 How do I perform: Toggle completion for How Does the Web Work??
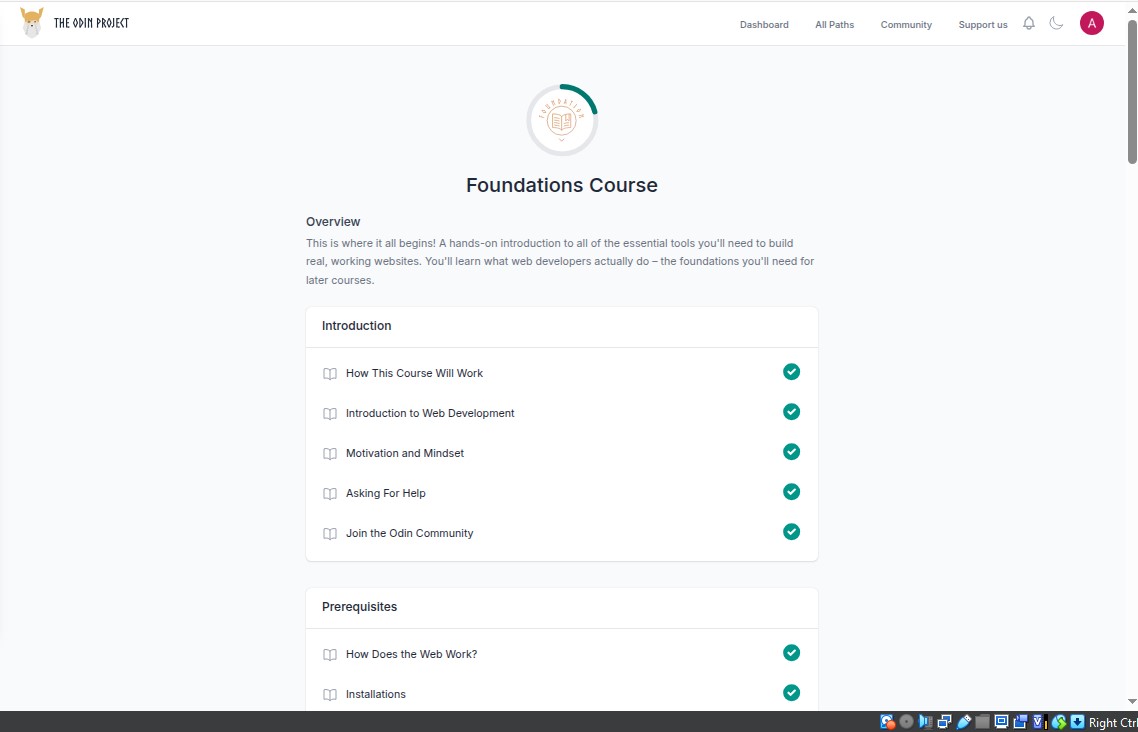[791, 652]
